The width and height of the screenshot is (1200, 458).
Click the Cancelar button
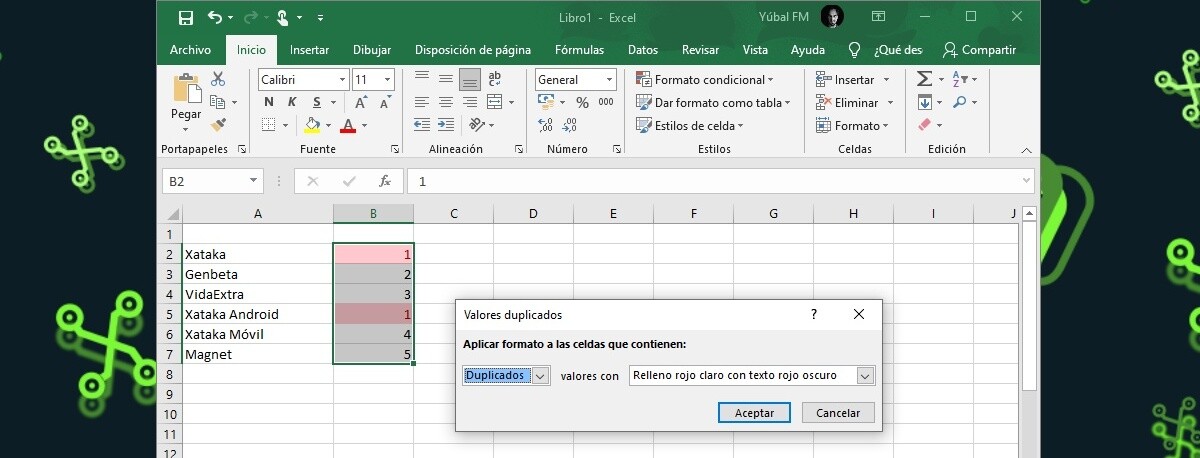click(x=838, y=412)
